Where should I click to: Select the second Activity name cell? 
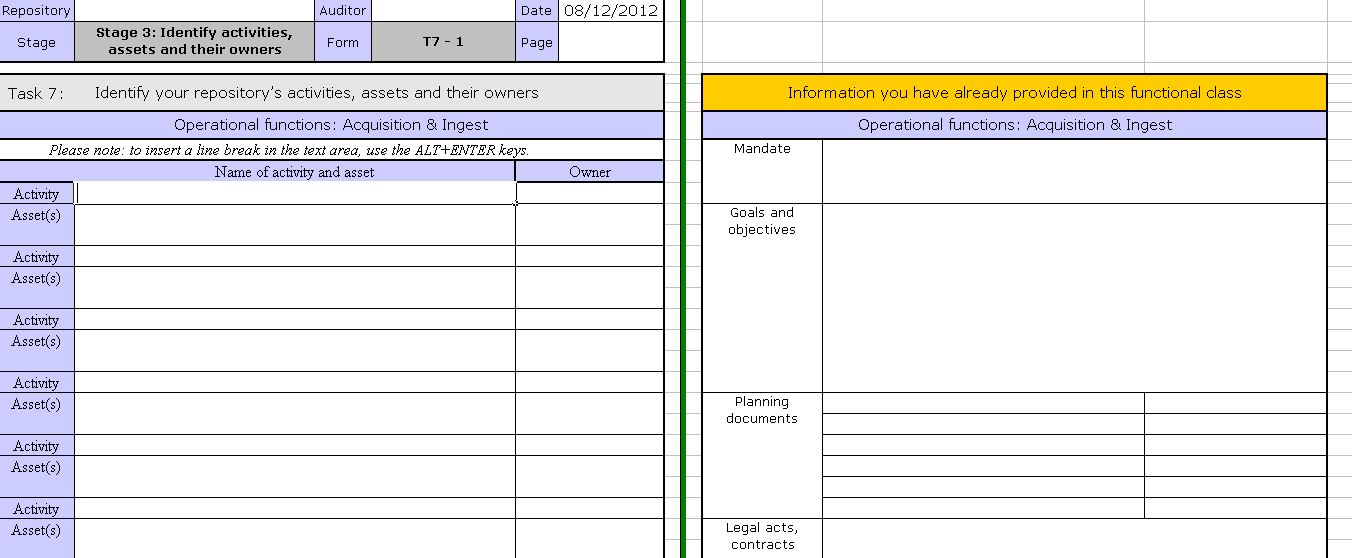pos(295,257)
